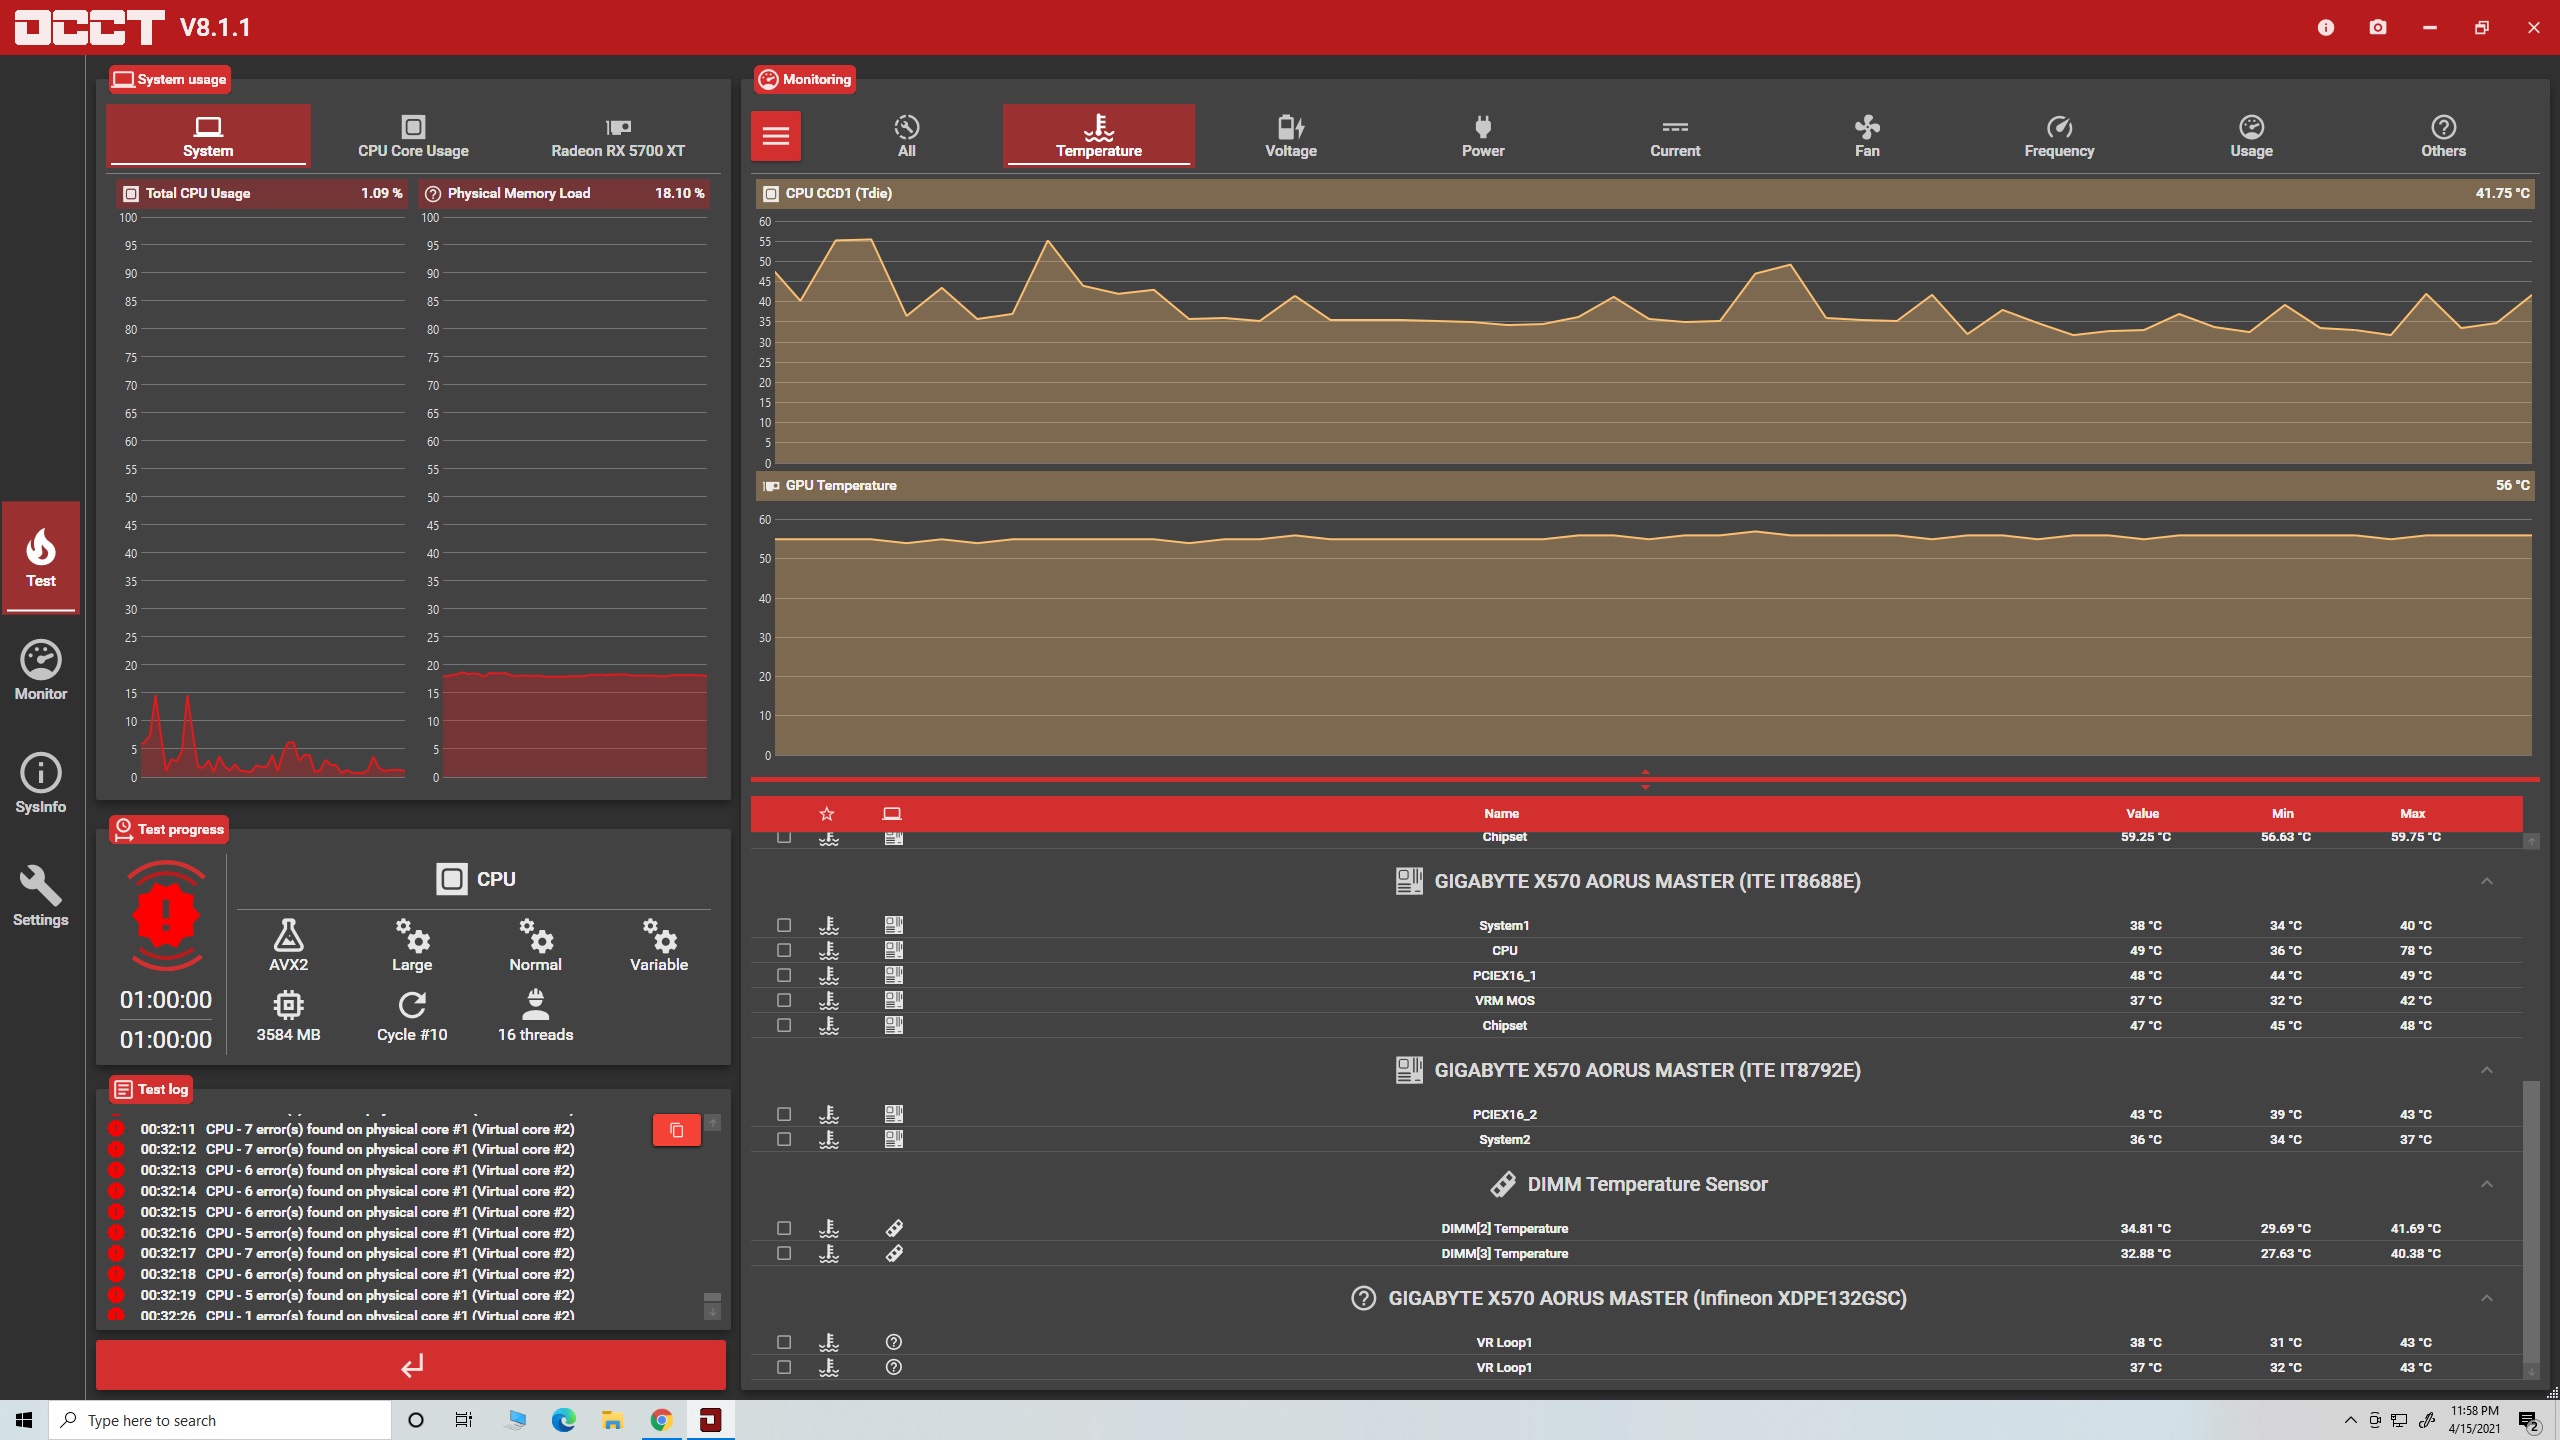
Task: Show hidden icons in system tray
Action: click(2350, 1420)
